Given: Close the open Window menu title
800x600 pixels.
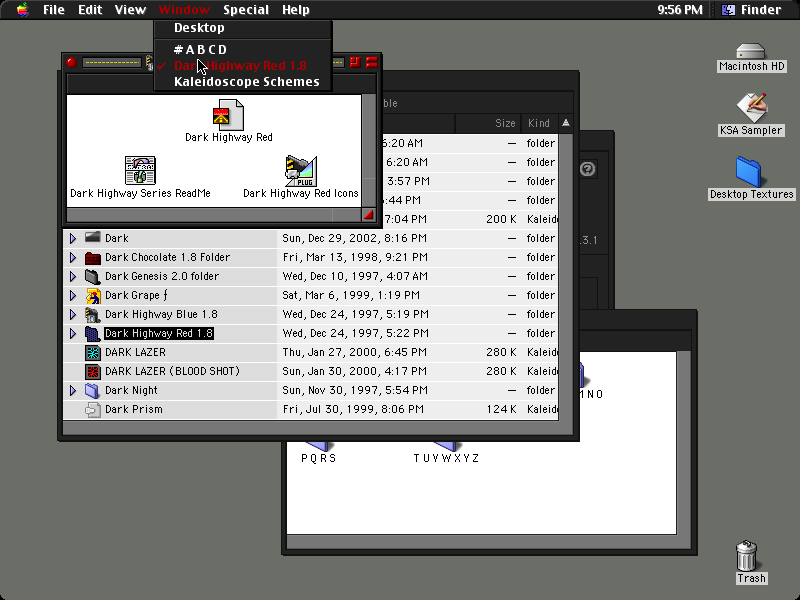Looking at the screenshot, I should click(x=184, y=10).
